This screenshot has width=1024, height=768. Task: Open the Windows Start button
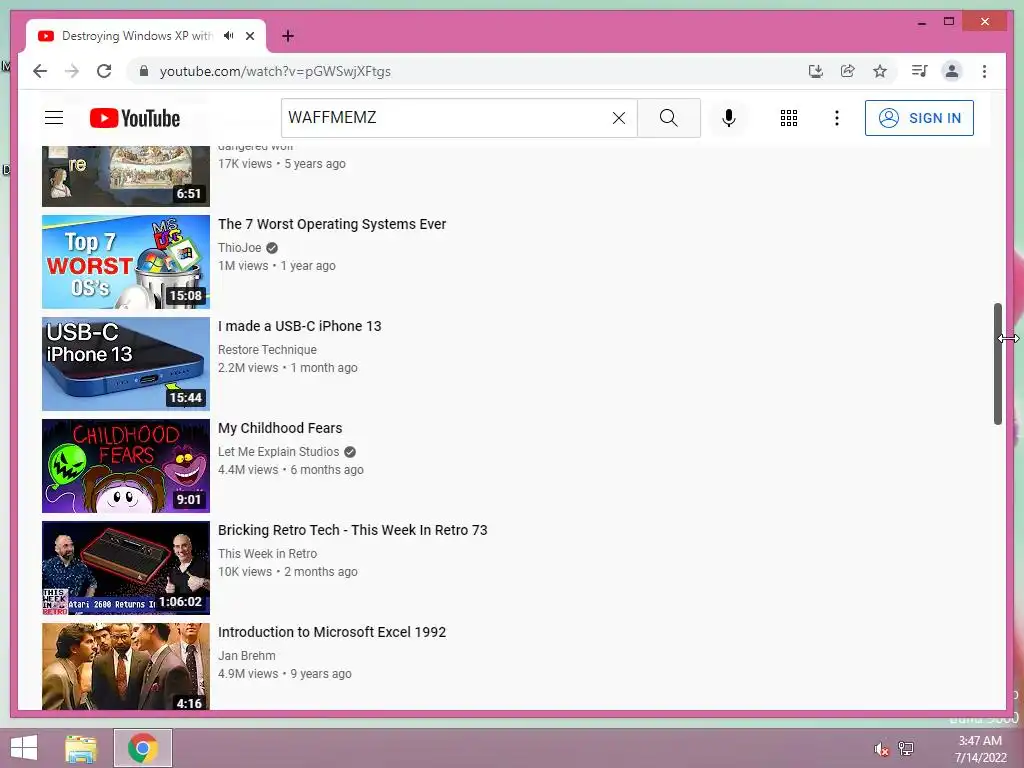[x=24, y=748]
